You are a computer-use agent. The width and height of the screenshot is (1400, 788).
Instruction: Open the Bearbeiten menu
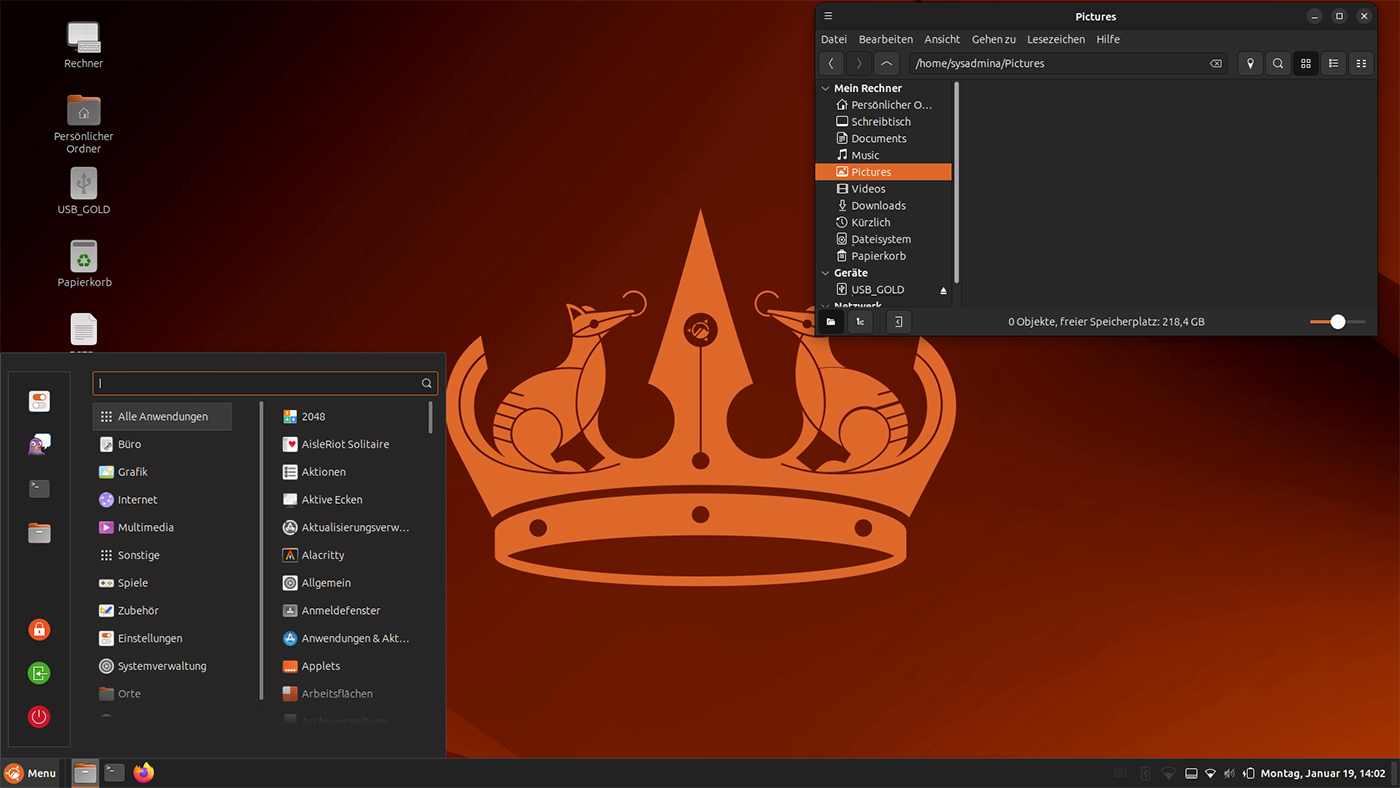(886, 39)
